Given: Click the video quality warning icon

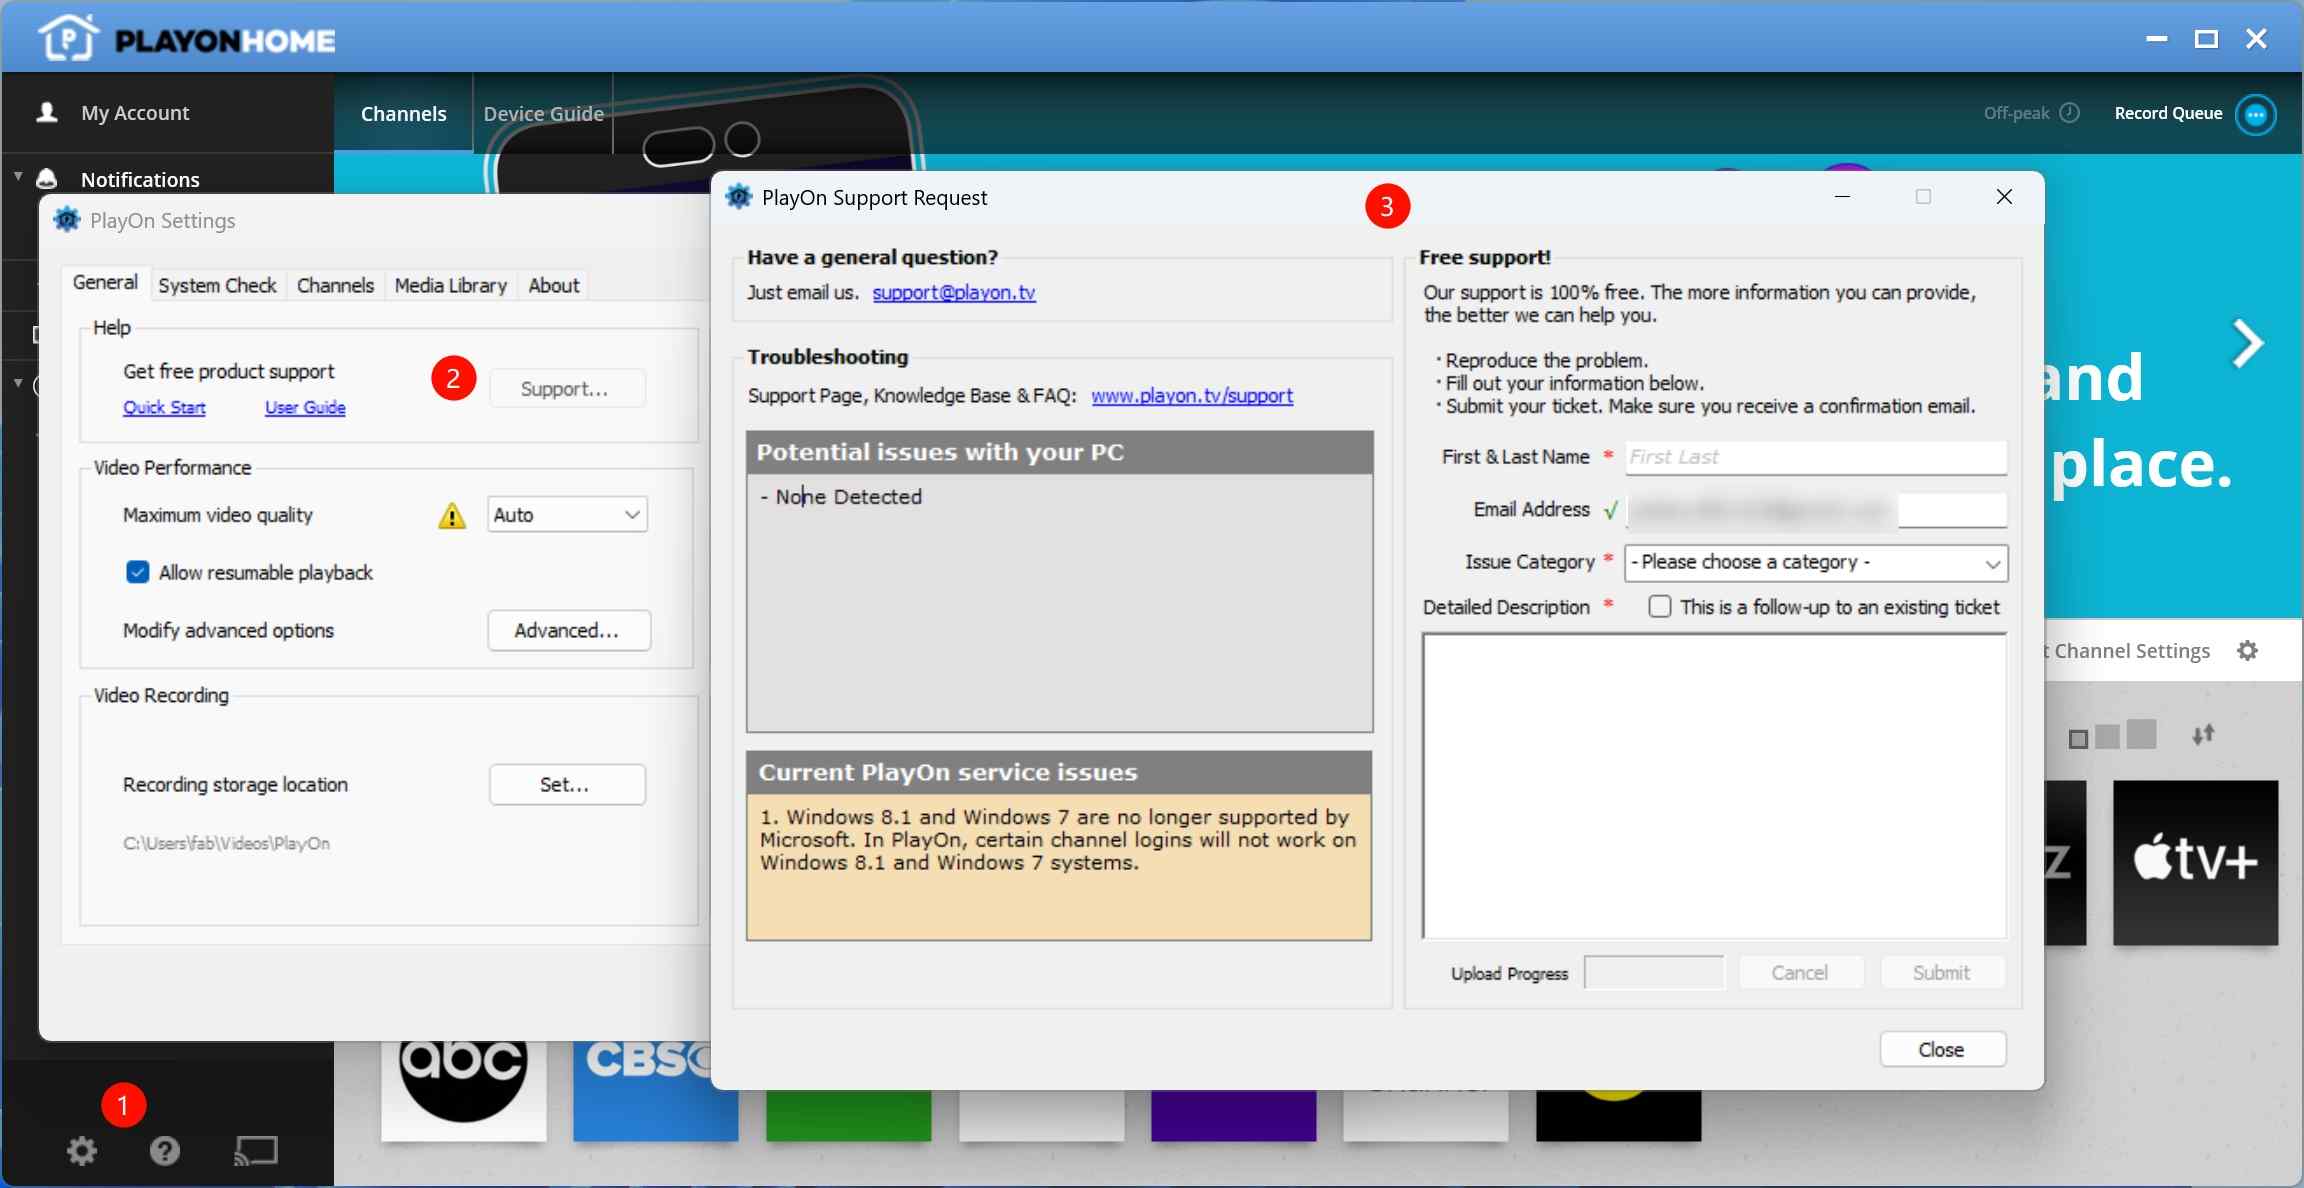Looking at the screenshot, I should tap(452, 516).
